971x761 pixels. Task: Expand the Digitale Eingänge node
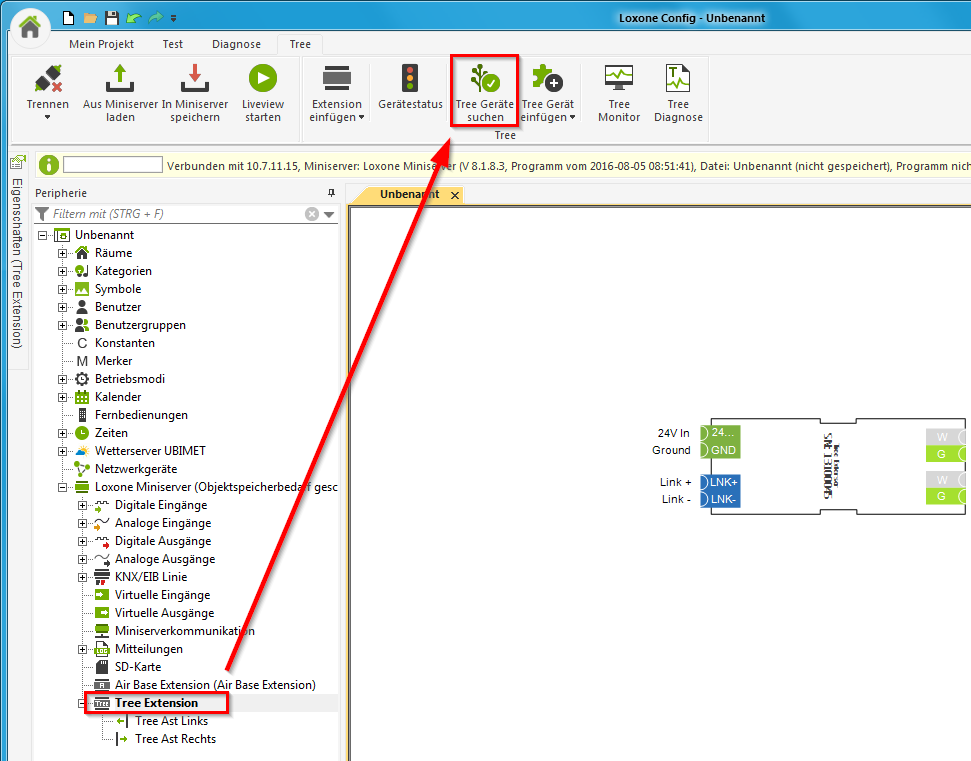point(83,505)
